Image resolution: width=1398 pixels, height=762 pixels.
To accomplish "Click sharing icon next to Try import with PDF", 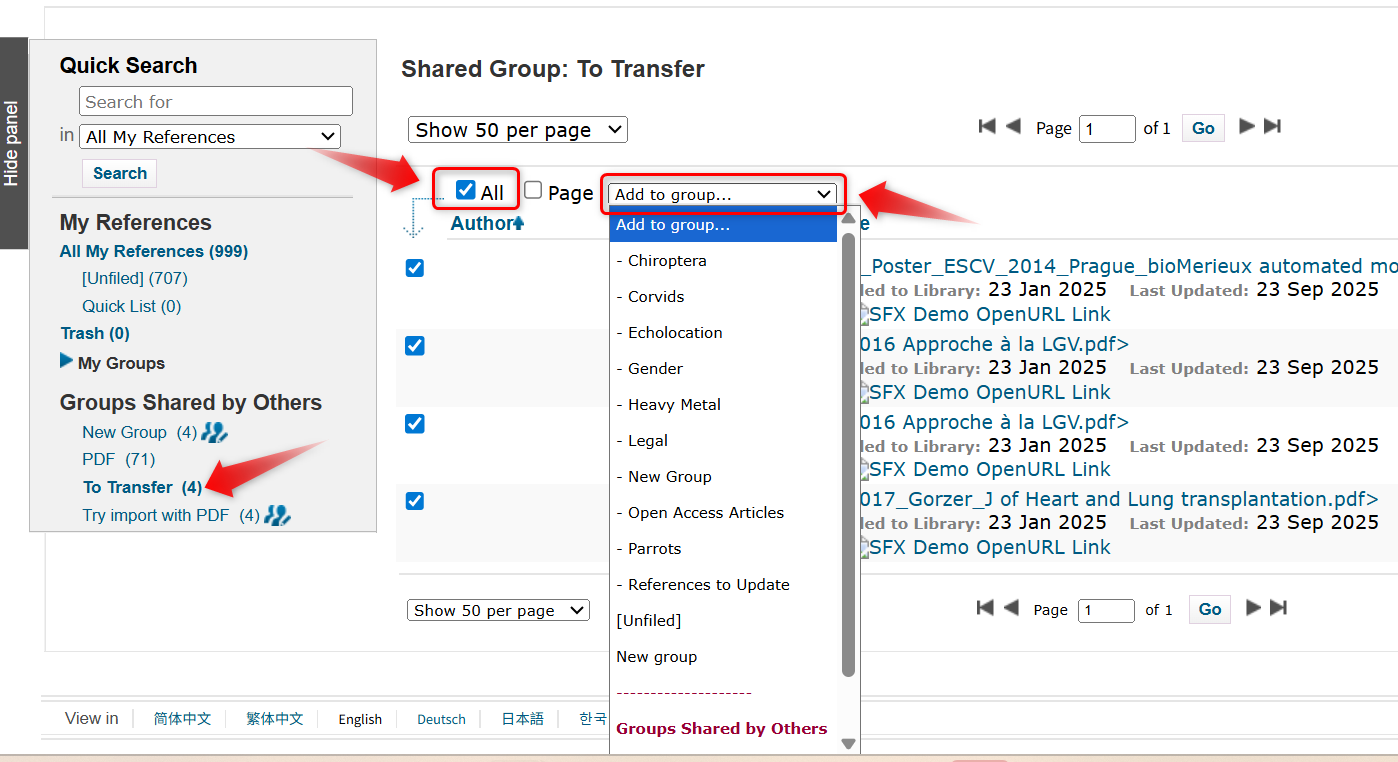I will click(x=277, y=515).
